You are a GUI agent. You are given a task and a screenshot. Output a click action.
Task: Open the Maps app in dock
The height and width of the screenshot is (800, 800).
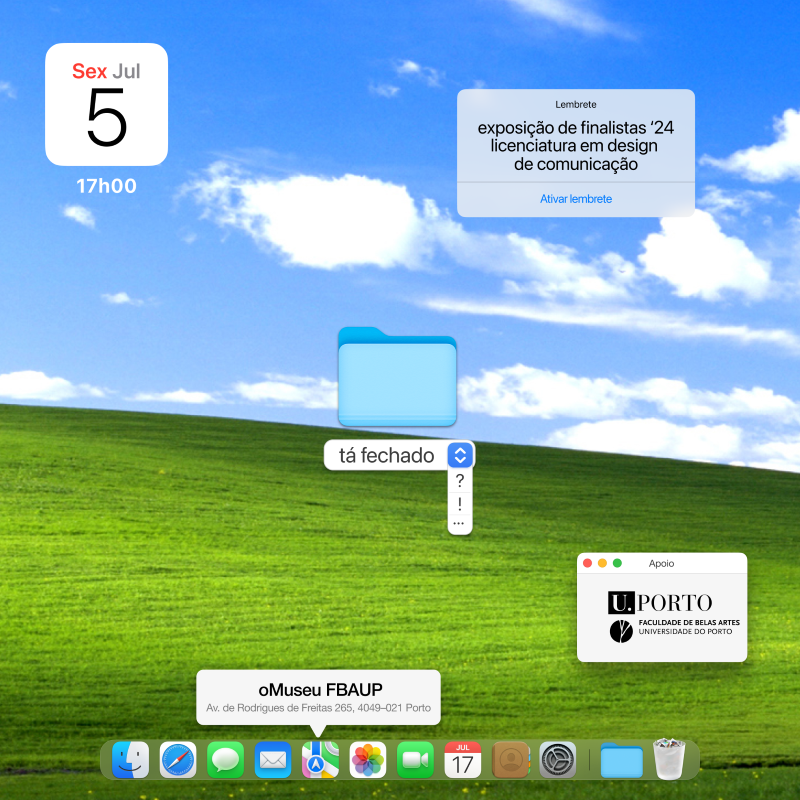pos(320,760)
